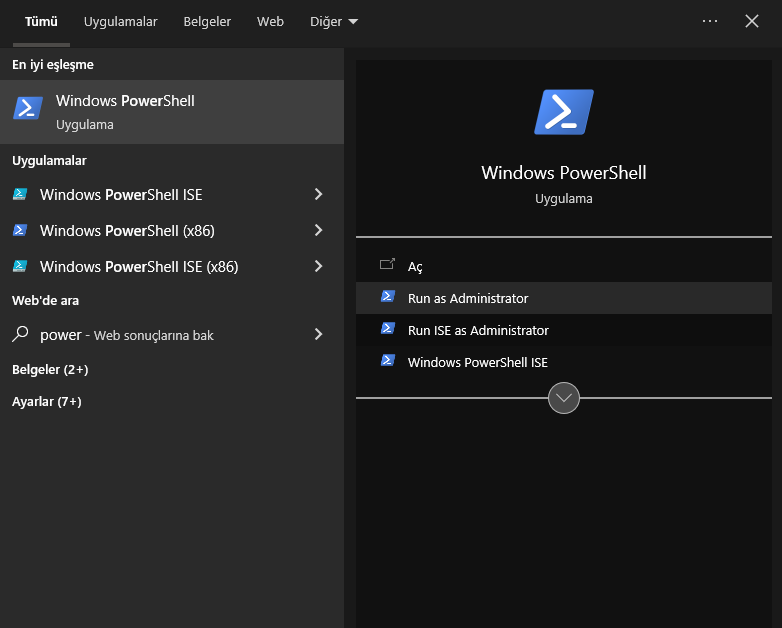Click the Web'de ara section heading

point(45,300)
